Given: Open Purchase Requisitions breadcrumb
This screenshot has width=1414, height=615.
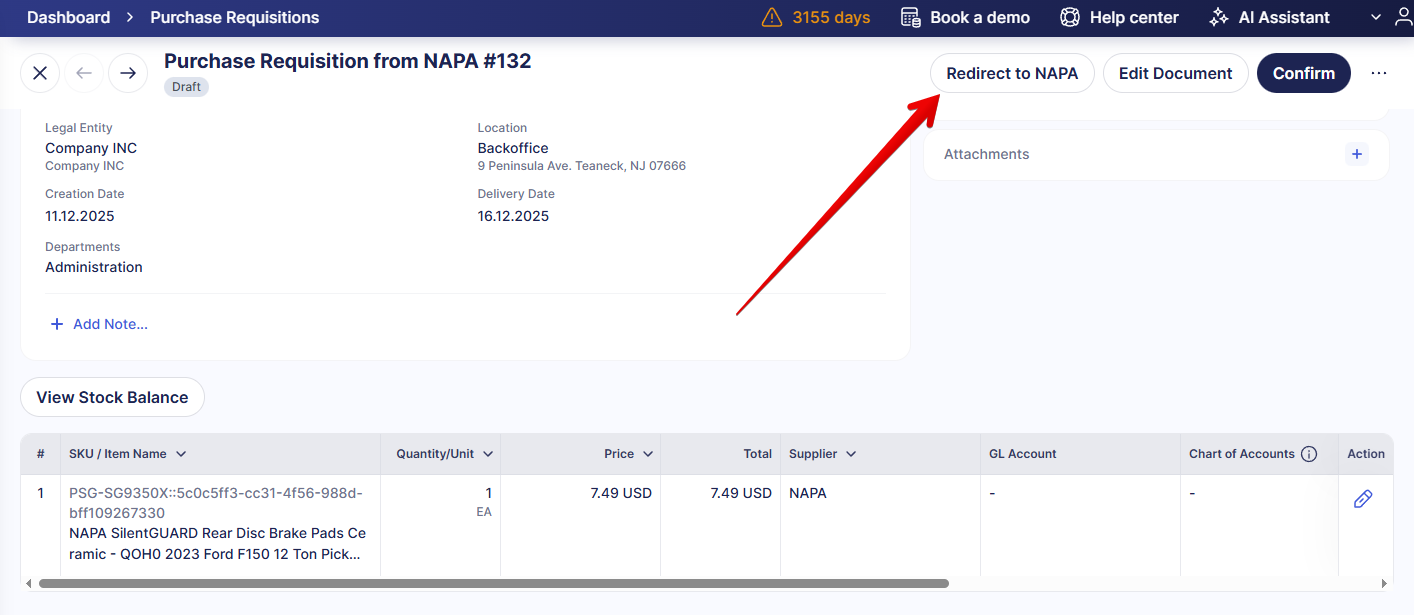Looking at the screenshot, I should pos(235,17).
